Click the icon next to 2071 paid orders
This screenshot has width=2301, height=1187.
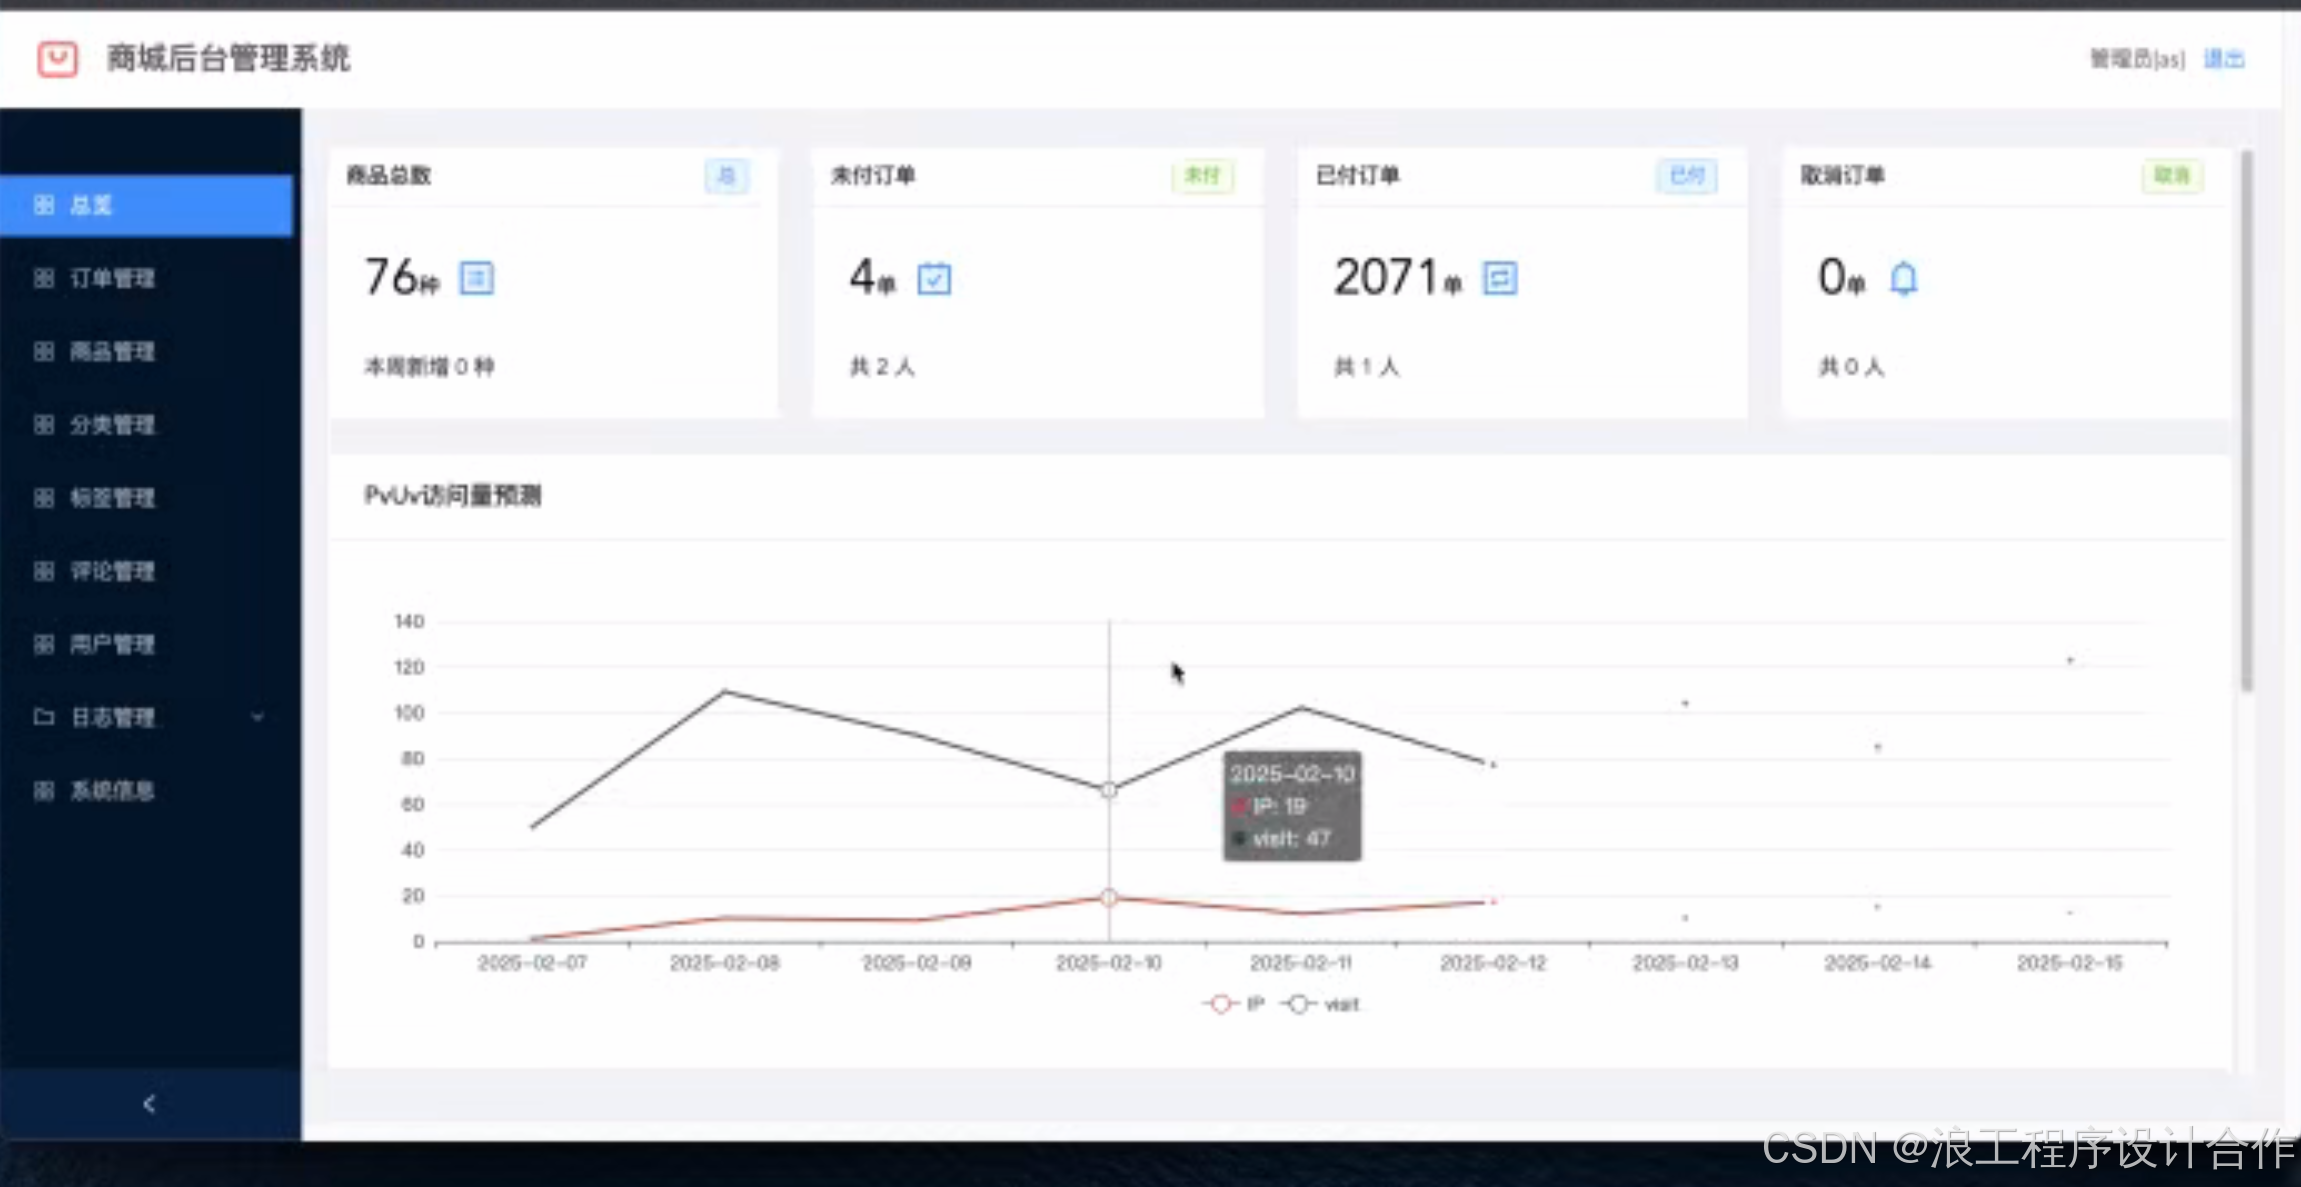(x=1499, y=278)
